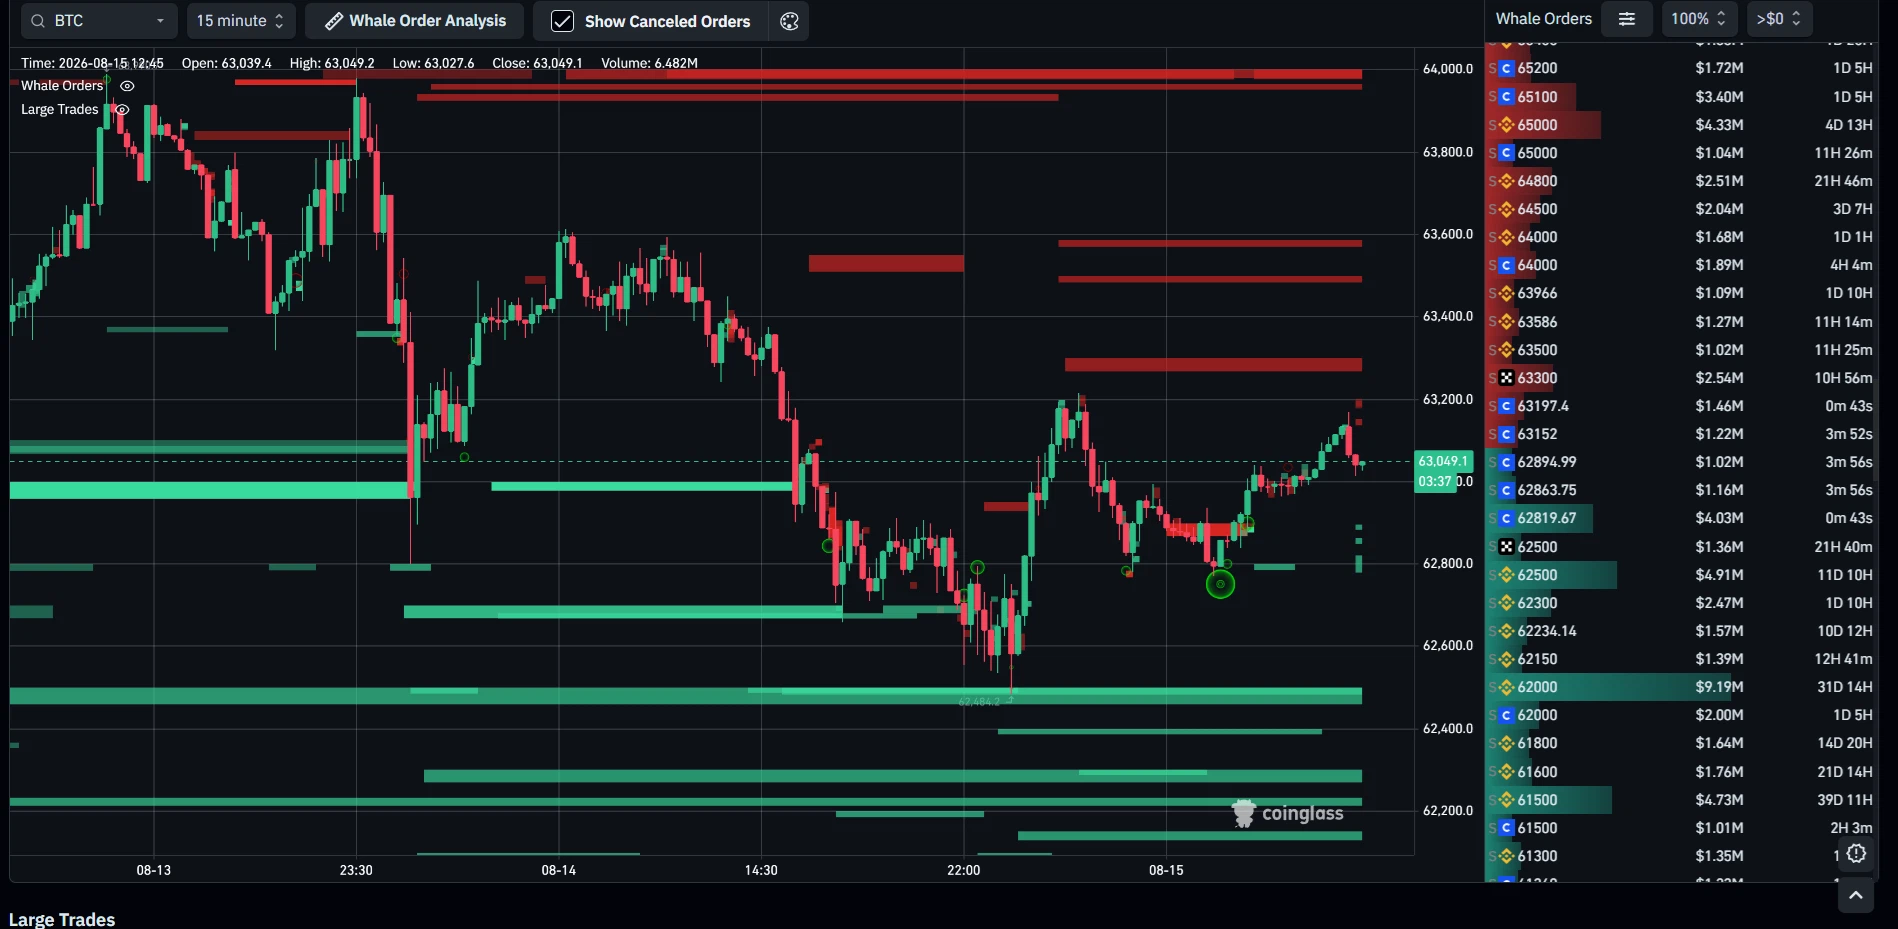Open the >$0 amount filter dropdown
Viewport: 1898px width, 929px height.
1779,19
